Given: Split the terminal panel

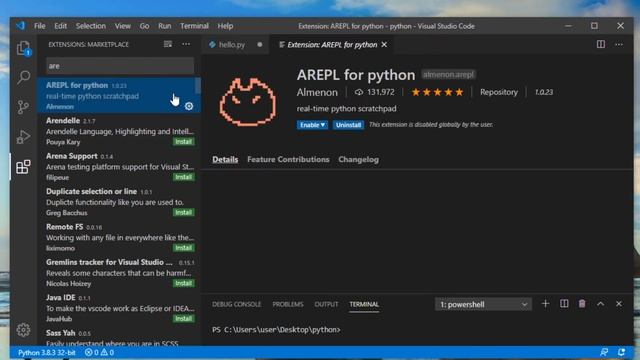Looking at the screenshot, I should [x=564, y=304].
